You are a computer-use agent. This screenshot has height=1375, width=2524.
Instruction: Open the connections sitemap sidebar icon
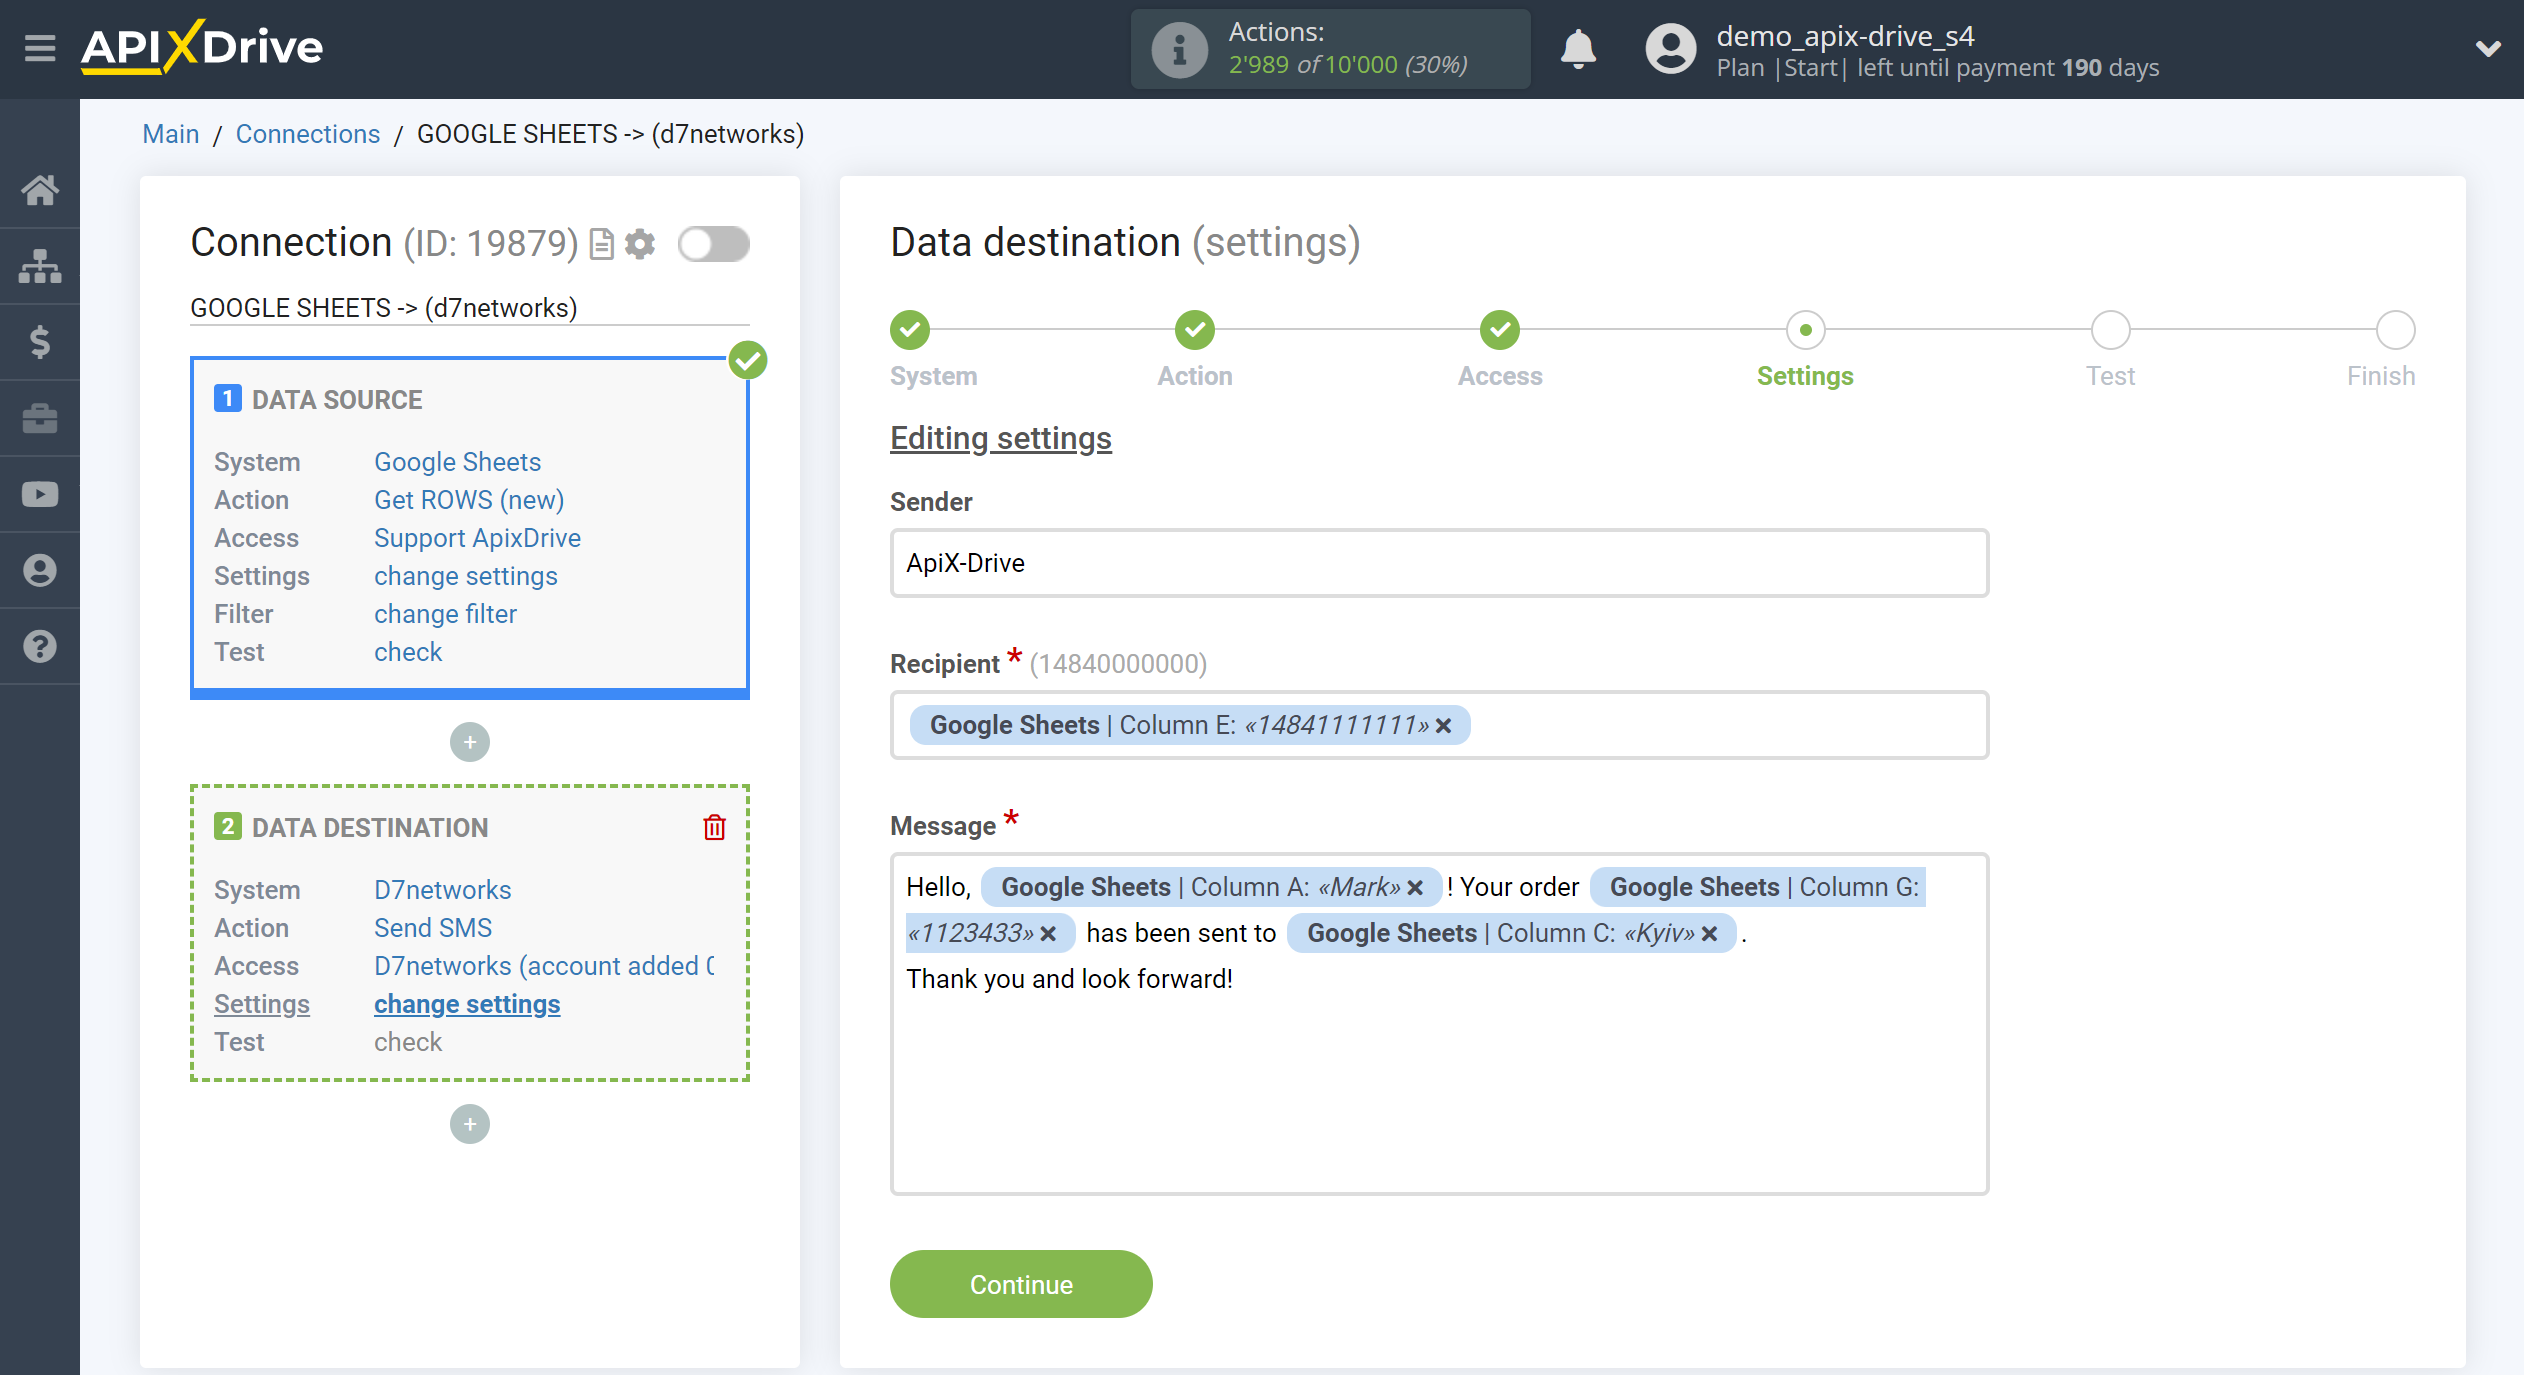tap(40, 266)
